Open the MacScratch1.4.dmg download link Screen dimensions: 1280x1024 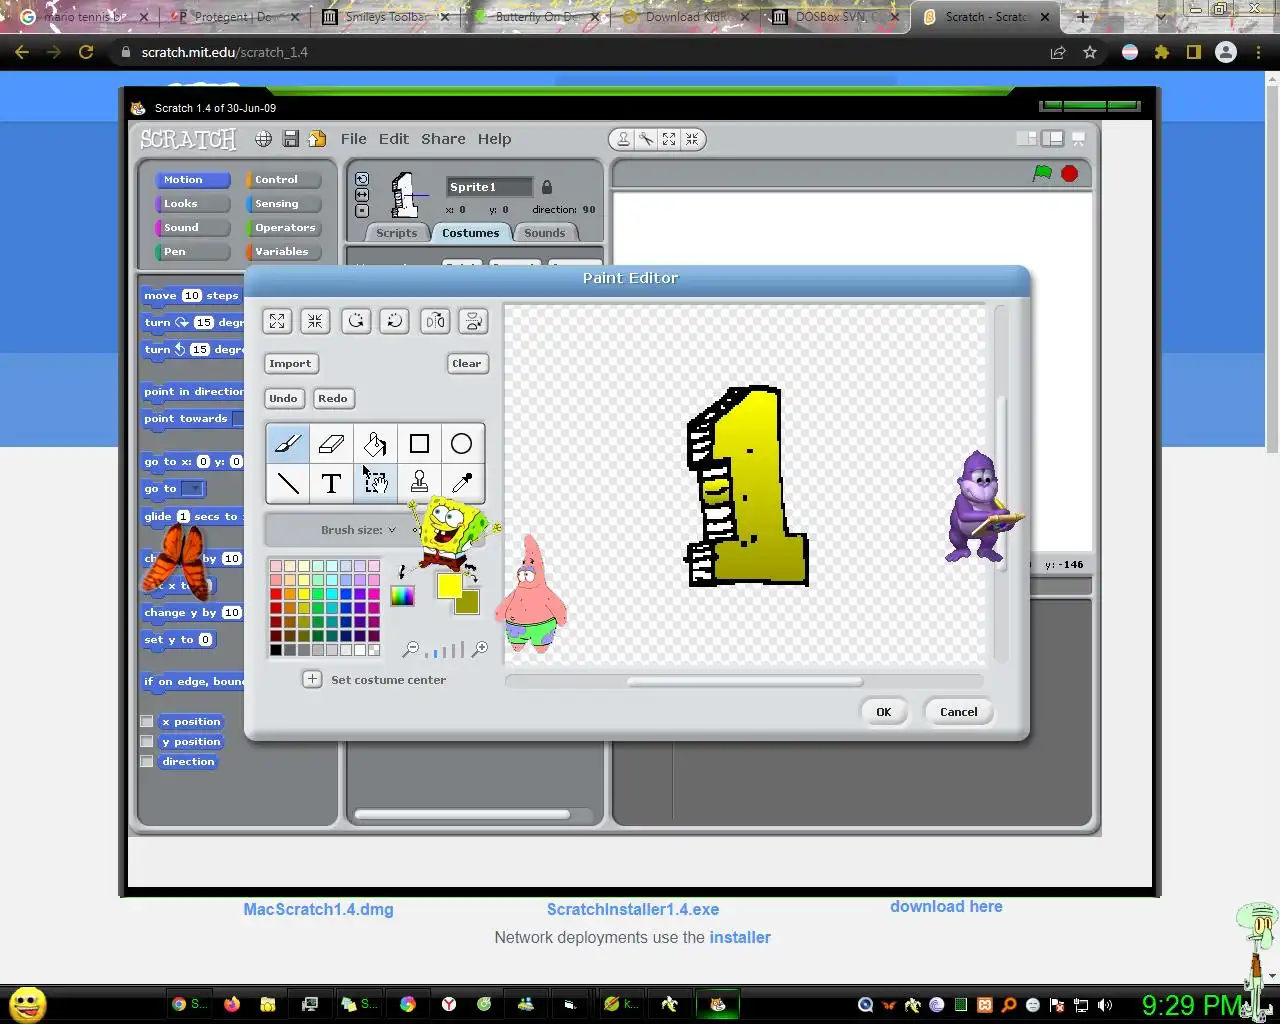[x=318, y=910]
